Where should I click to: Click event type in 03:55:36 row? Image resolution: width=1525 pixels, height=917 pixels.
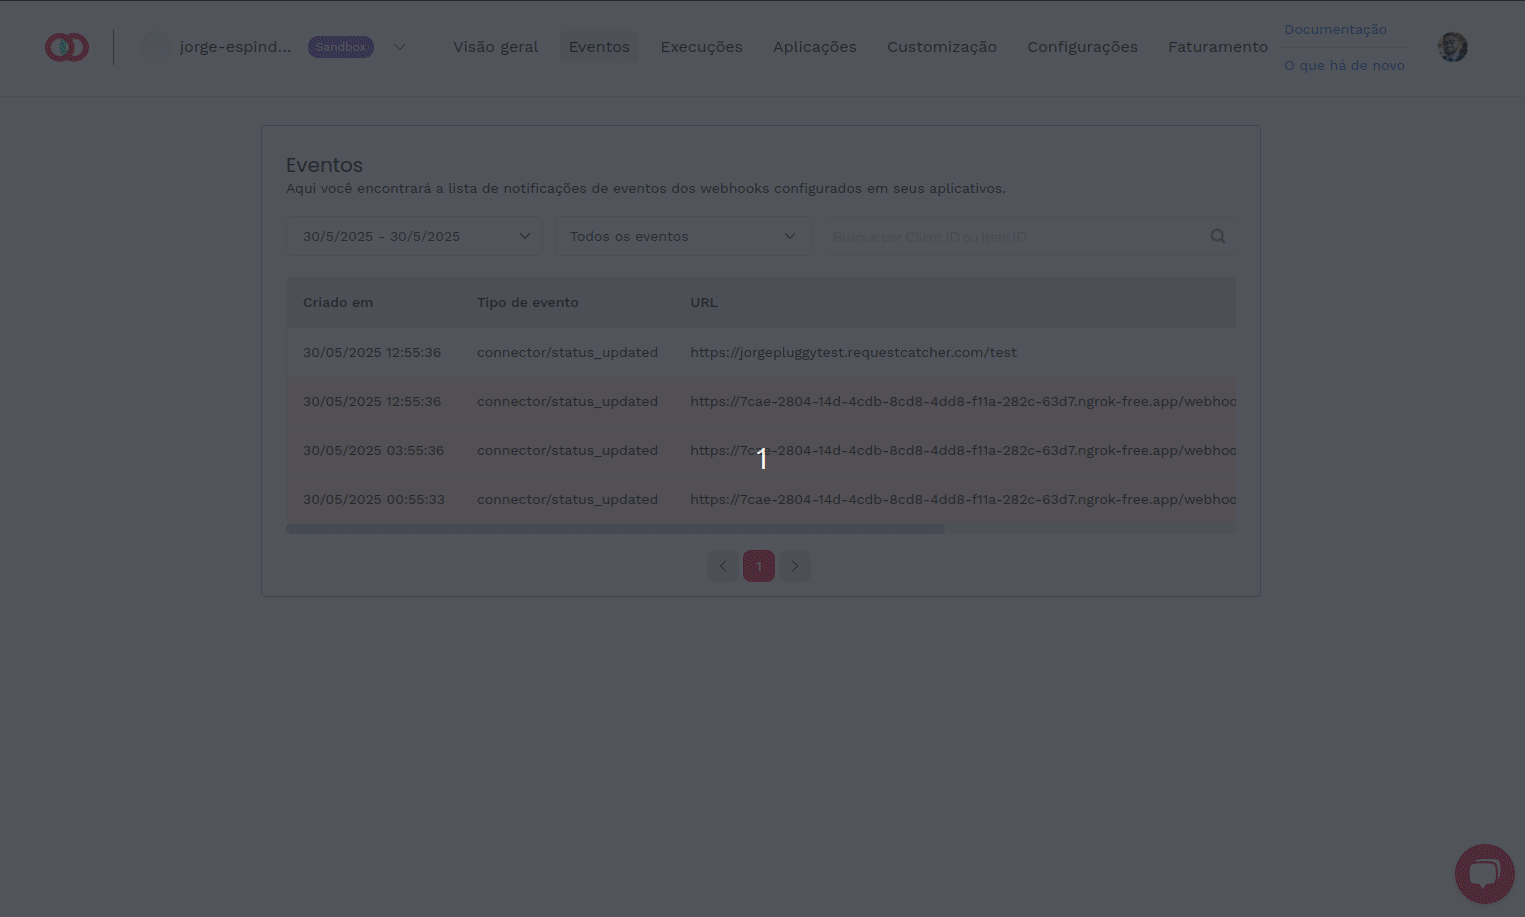click(x=567, y=450)
